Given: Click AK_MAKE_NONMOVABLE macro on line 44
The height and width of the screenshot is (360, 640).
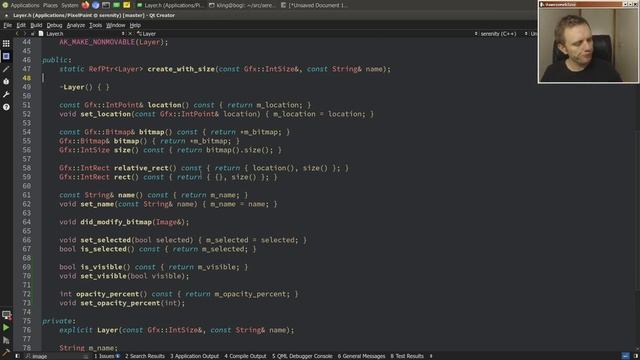Looking at the screenshot, I should click(x=97, y=42).
